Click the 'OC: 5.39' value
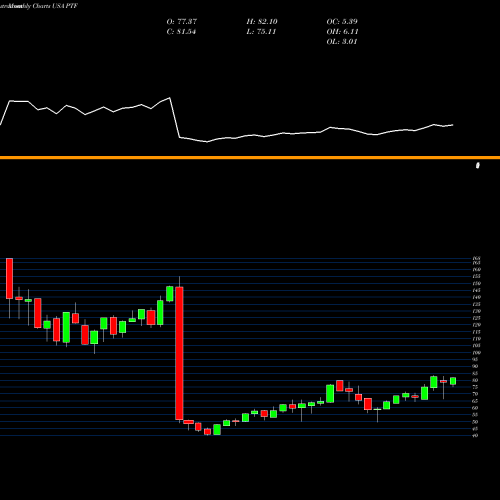This screenshot has width=500, height=500. [342, 22]
